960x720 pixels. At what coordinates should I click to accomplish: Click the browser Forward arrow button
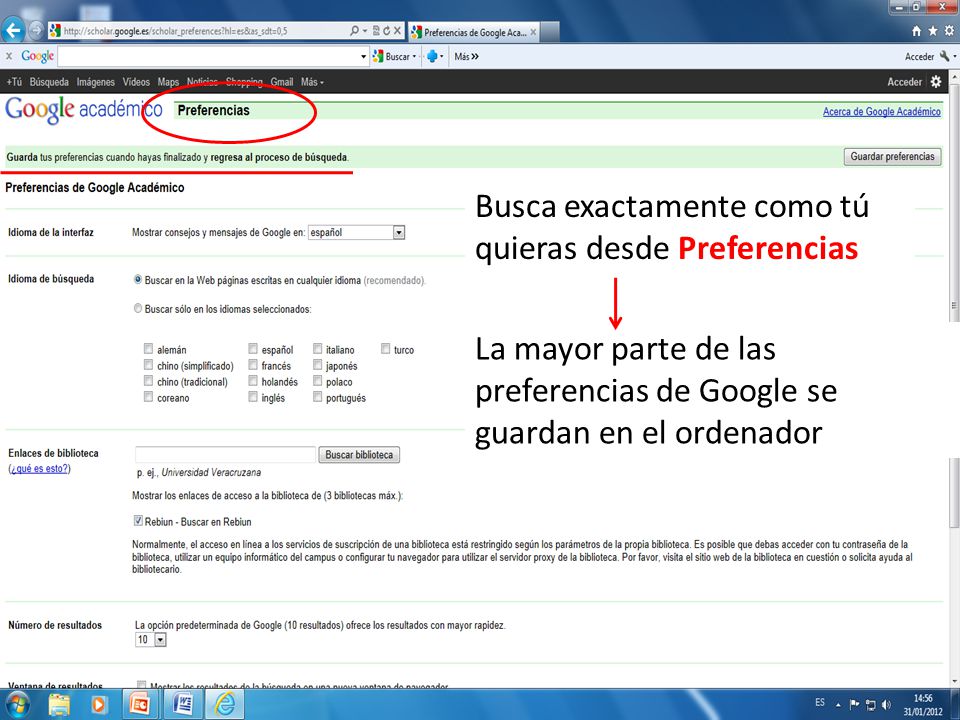coord(36,30)
